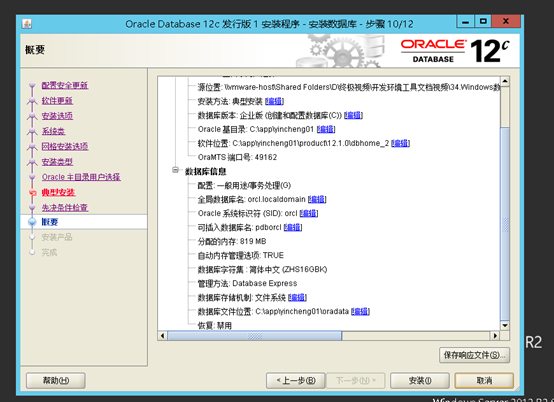
Task: Edit the 安装方法 setting
Action: pos(275,101)
